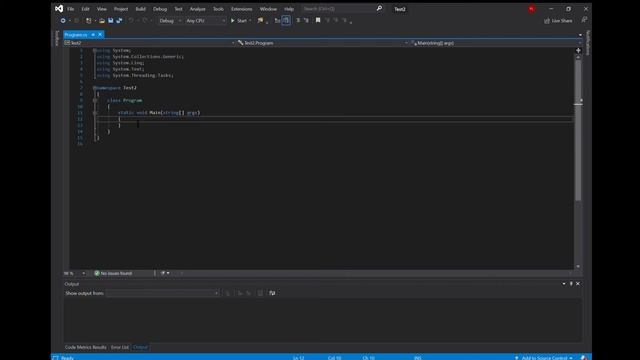Click the No issues found indicator

coord(113,273)
